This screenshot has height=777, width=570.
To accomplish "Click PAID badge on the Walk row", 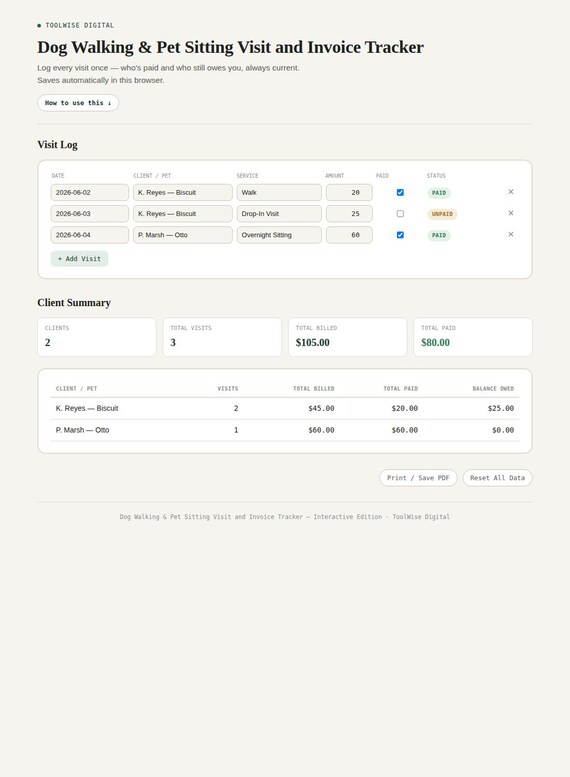I will point(439,193).
